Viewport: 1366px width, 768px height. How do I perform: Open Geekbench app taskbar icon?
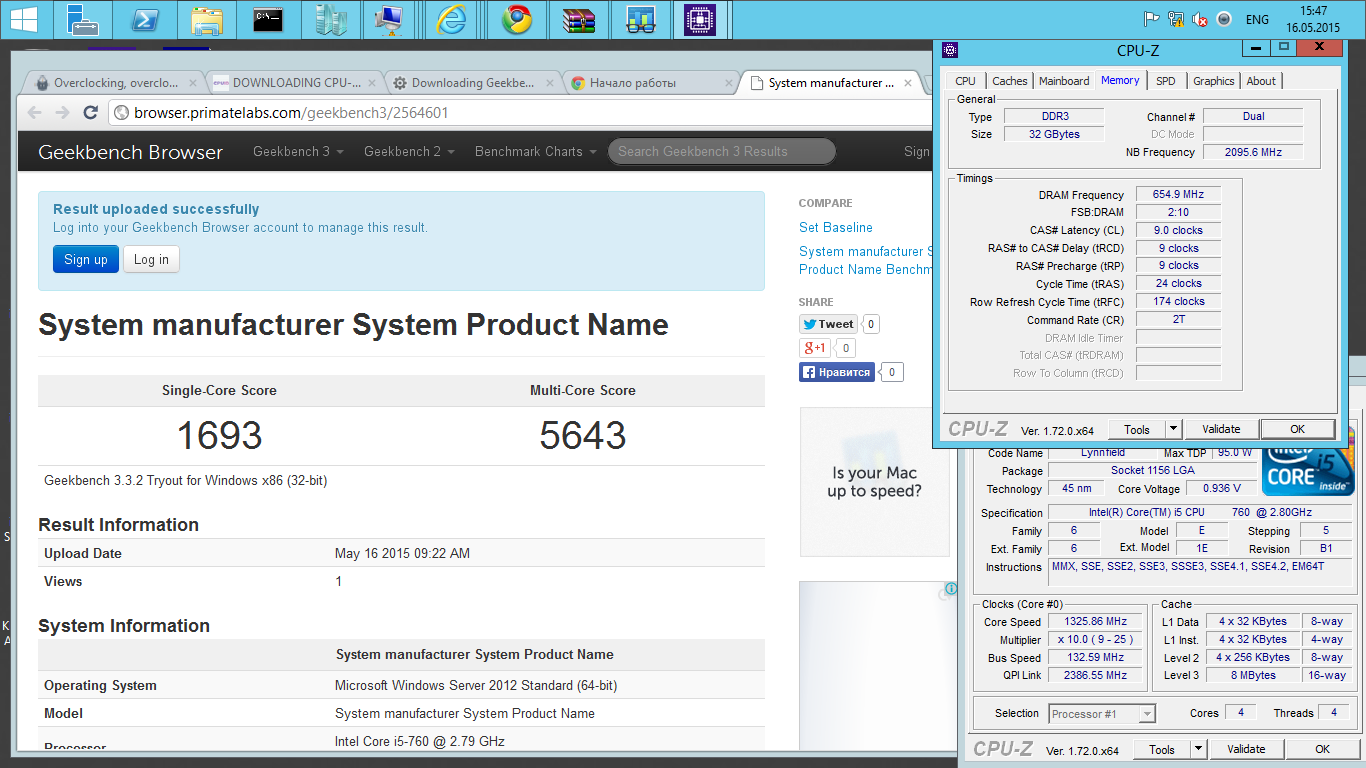pos(639,19)
